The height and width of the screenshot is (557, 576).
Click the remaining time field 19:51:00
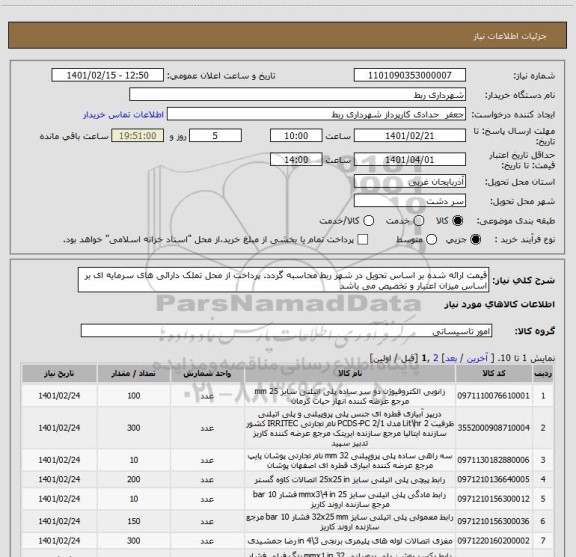(x=138, y=136)
